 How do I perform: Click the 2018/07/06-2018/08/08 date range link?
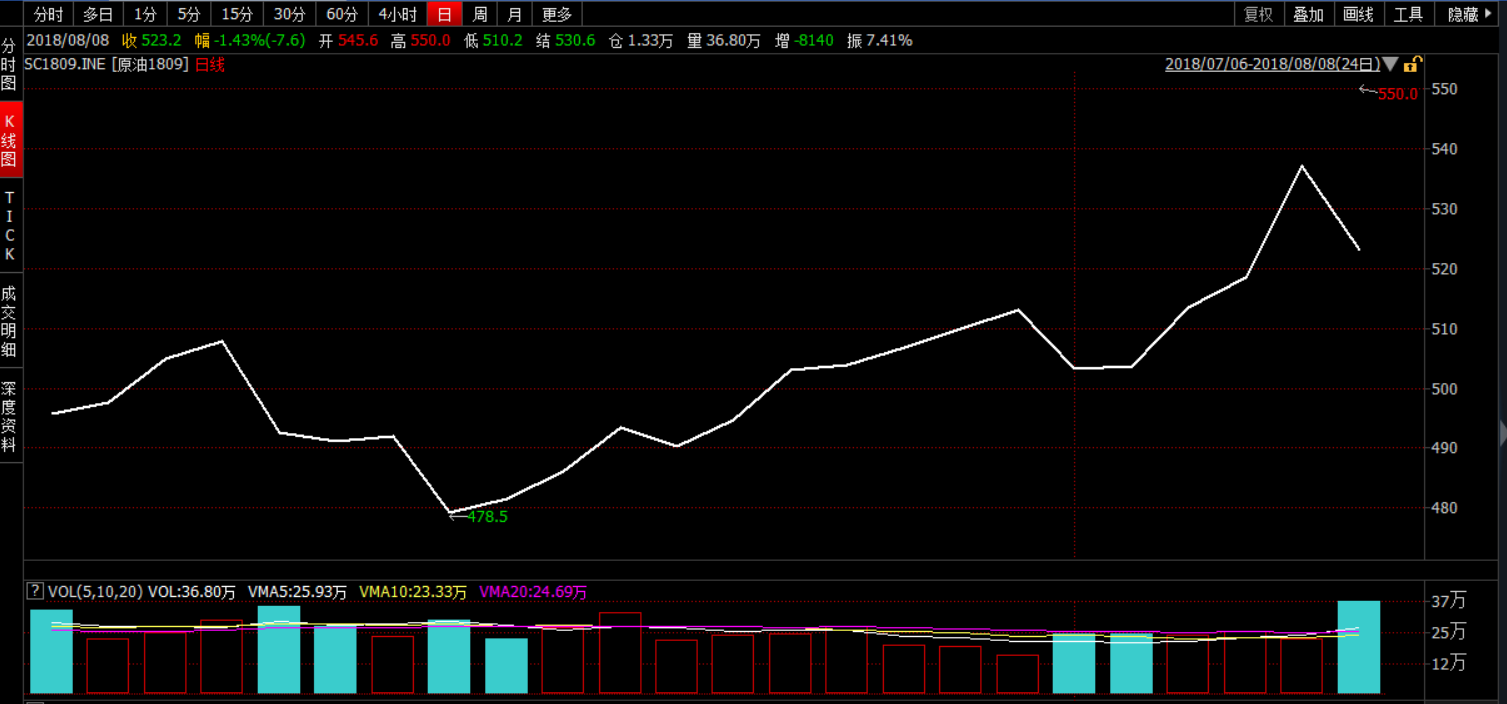(x=1271, y=65)
